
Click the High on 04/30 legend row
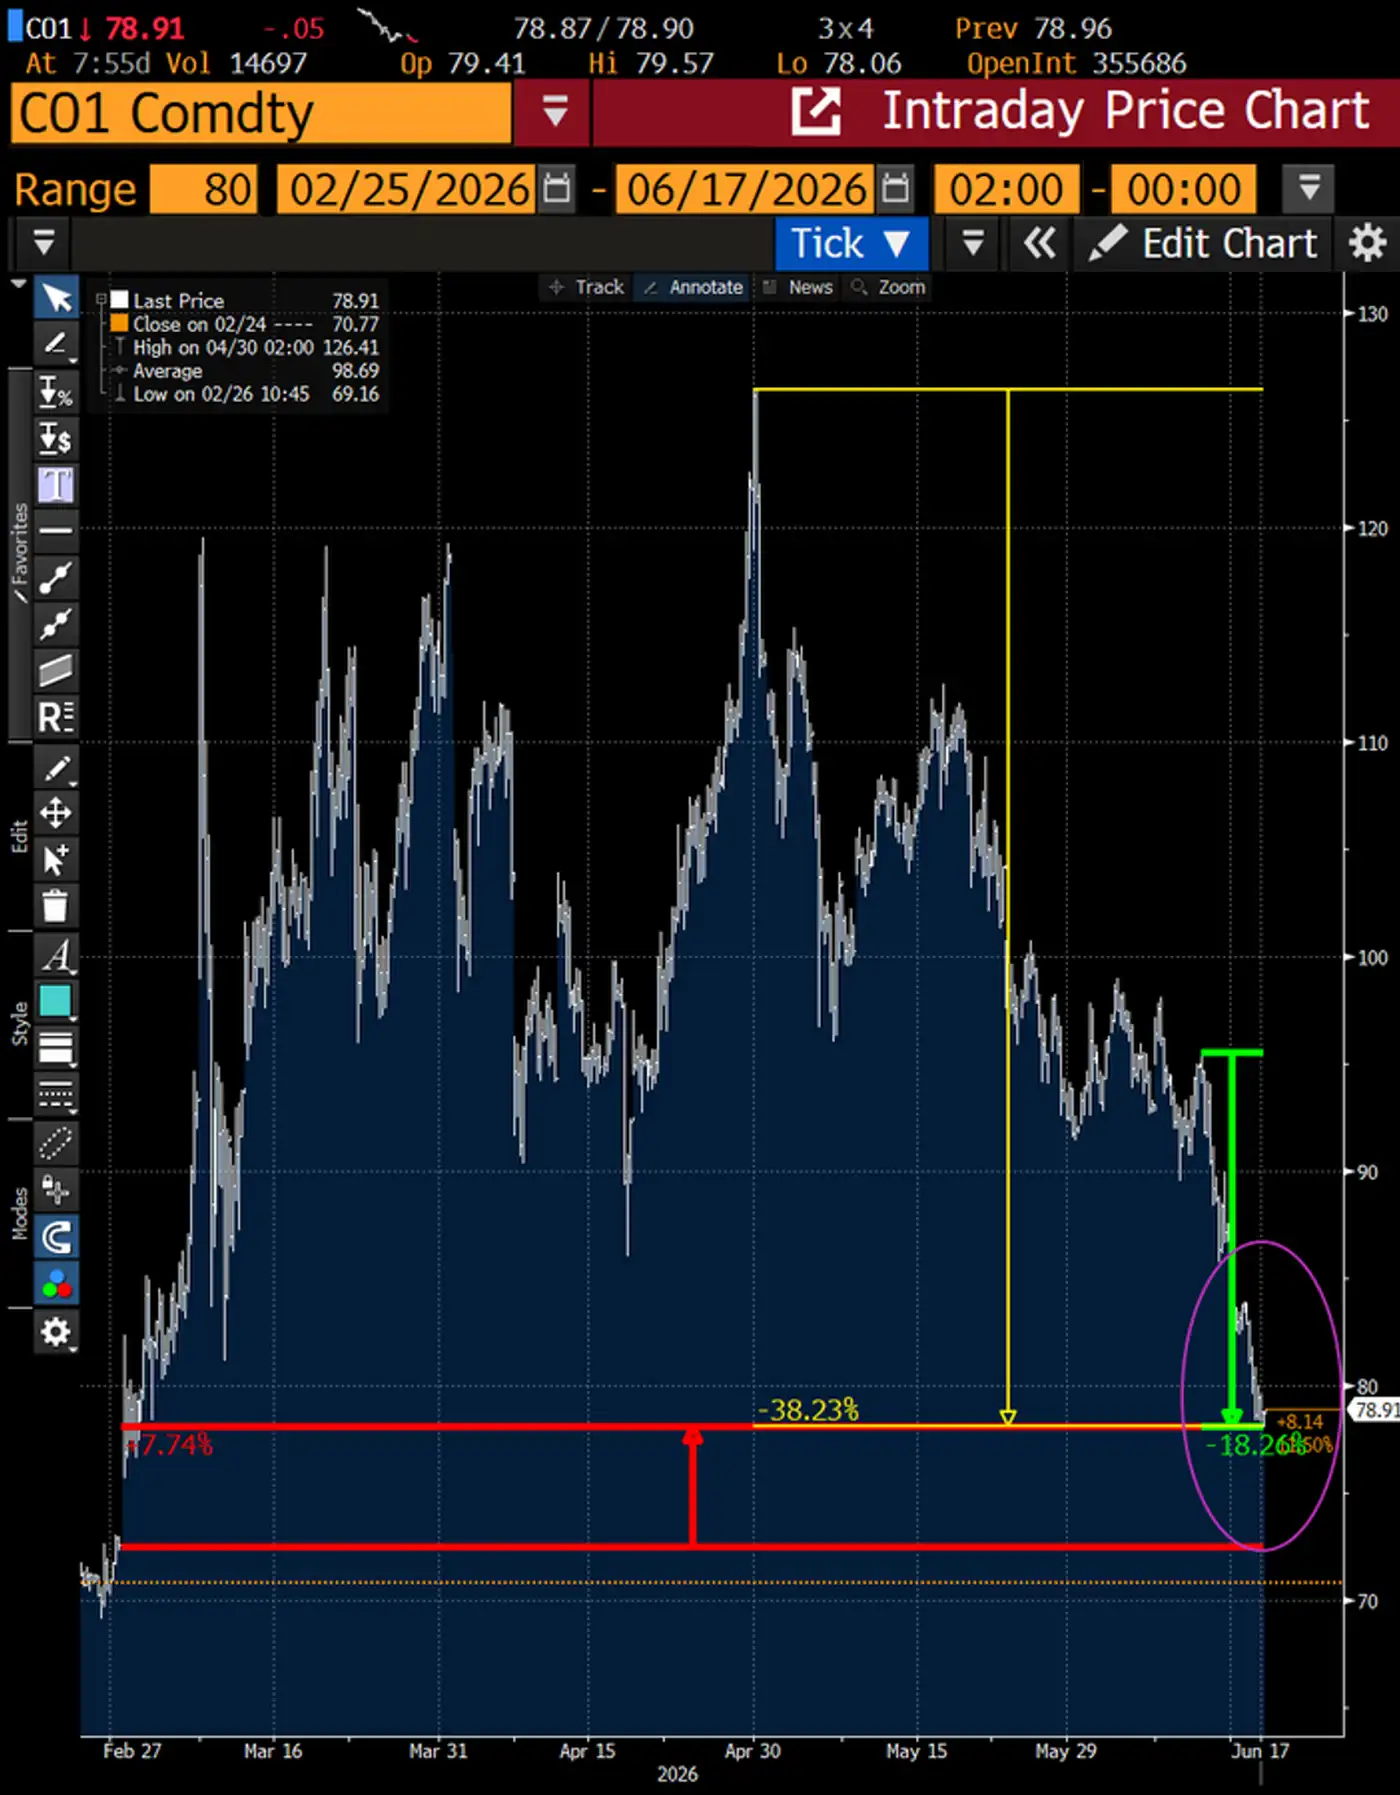[245, 347]
